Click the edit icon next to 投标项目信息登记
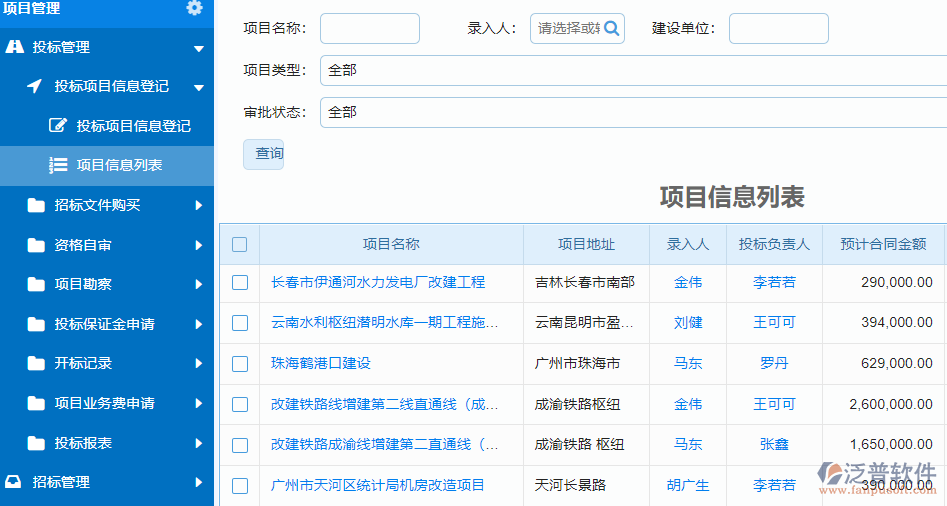Image resolution: width=947 pixels, height=506 pixels. point(58,126)
